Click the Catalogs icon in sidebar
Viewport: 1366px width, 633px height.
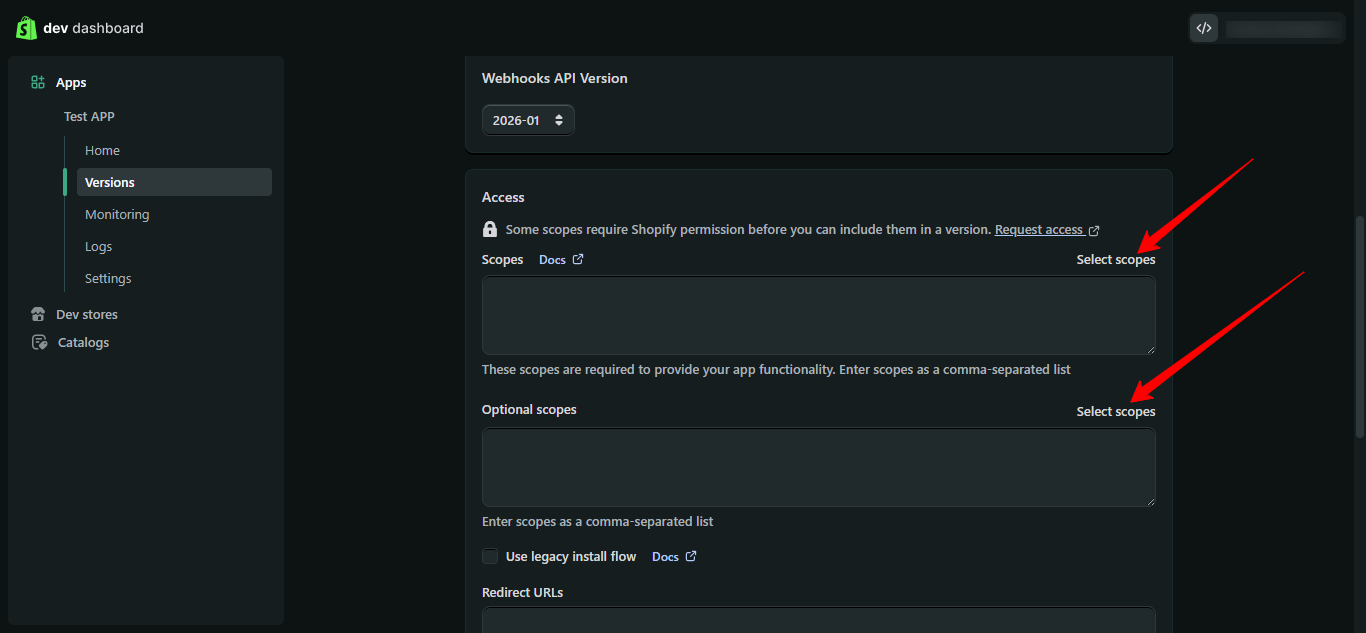click(x=39, y=342)
